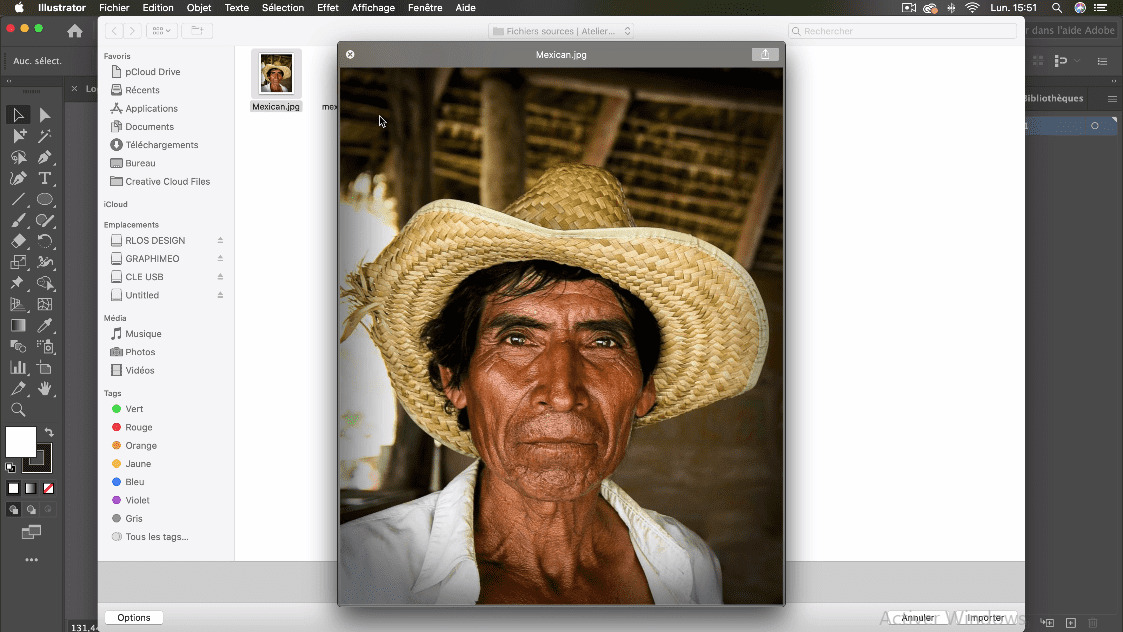1123x632 pixels.
Task: Select the Eraser tool
Action: (x=18, y=241)
